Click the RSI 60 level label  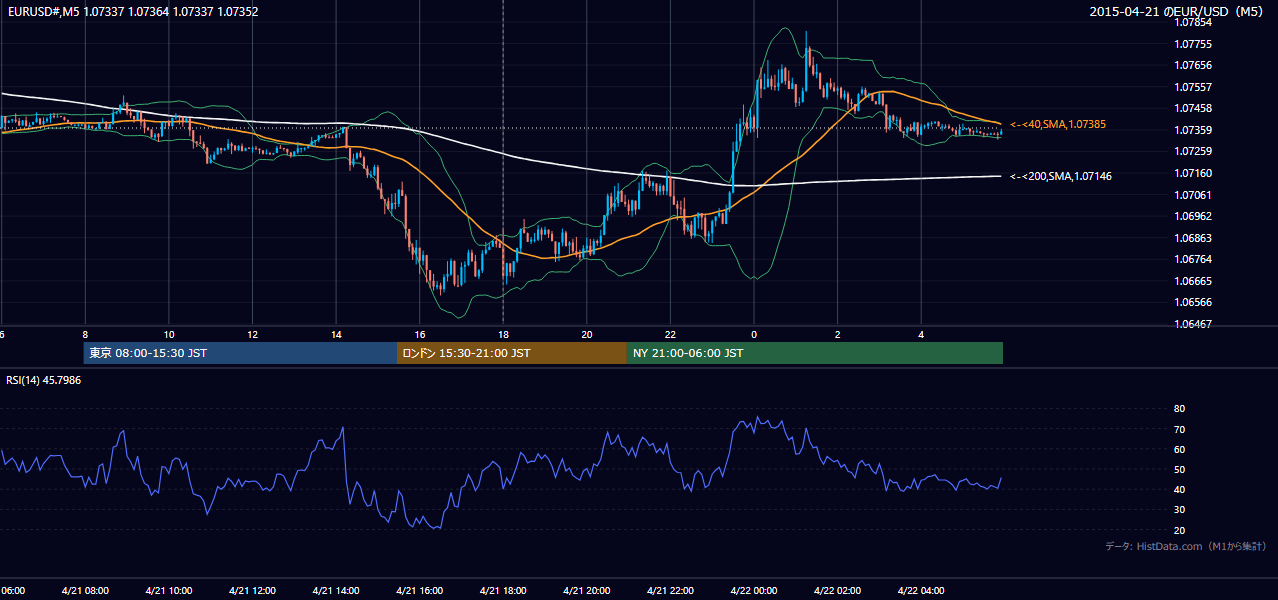(x=1179, y=449)
